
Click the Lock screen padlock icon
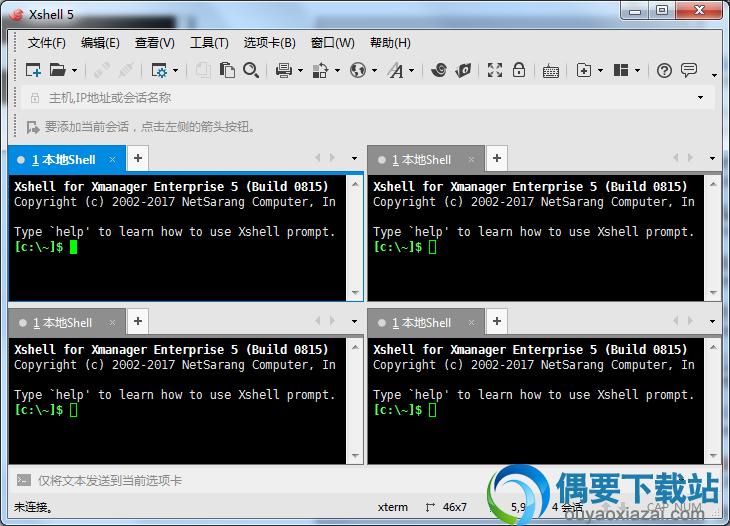(519, 70)
